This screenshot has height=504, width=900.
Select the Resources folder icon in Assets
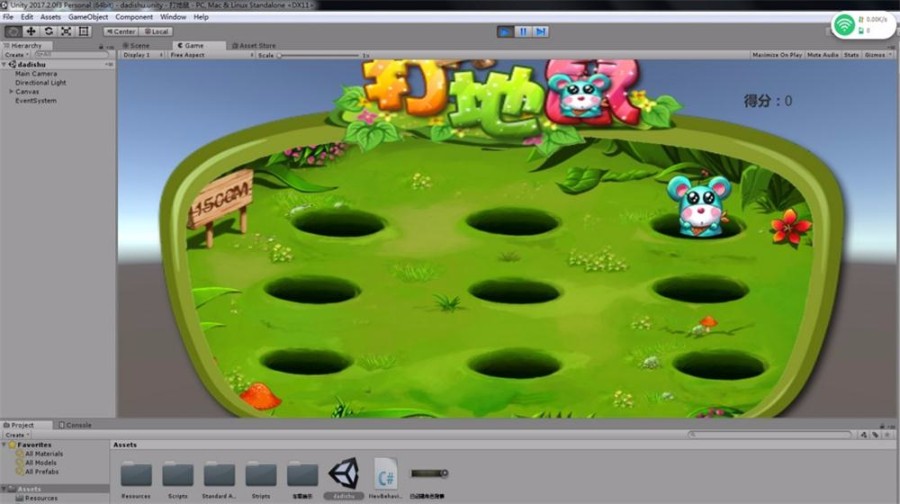point(136,475)
